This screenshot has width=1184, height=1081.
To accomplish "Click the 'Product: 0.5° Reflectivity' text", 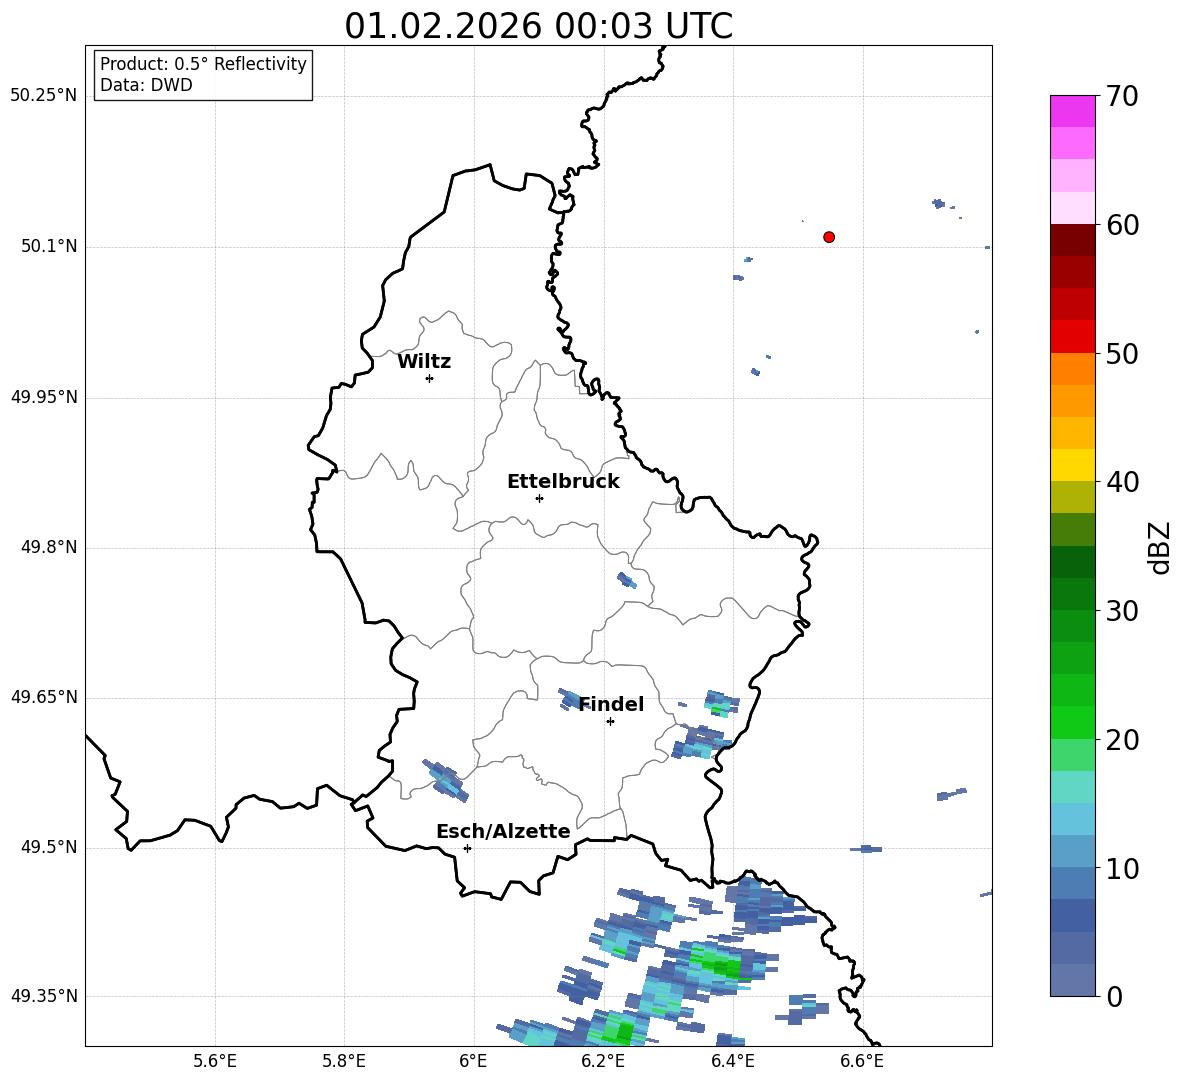I will [203, 63].
